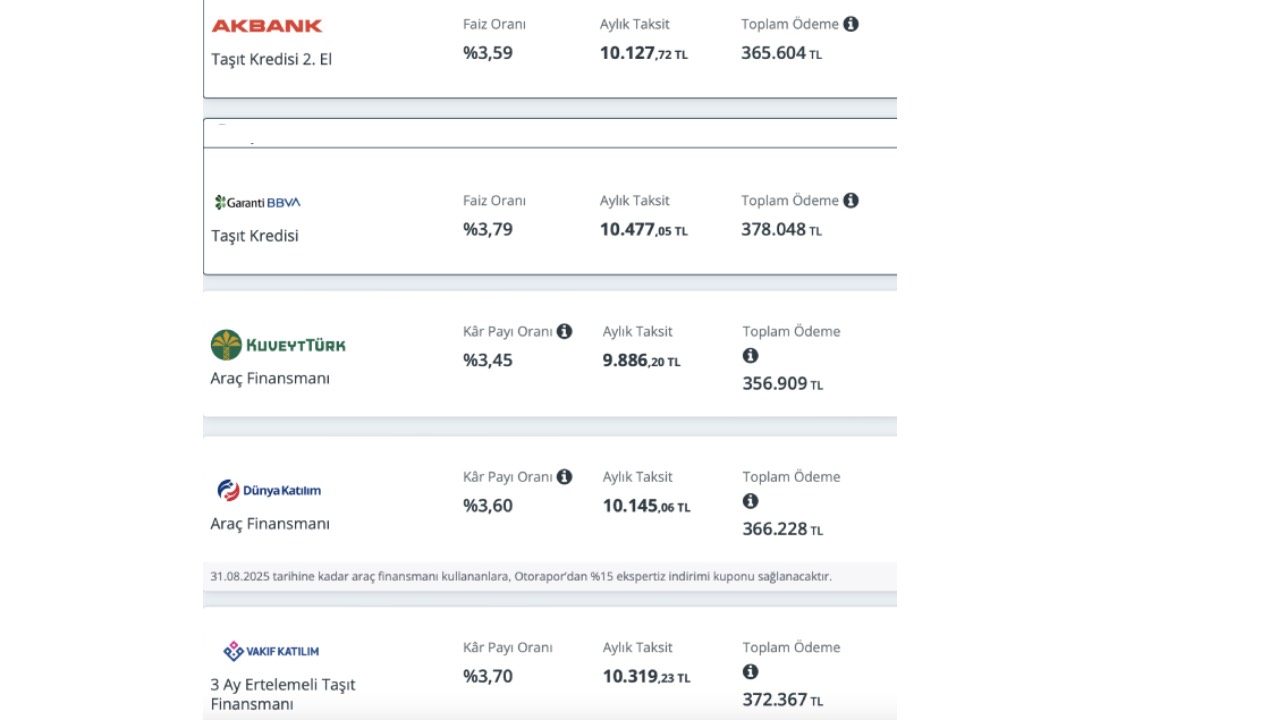The height and width of the screenshot is (720, 1280).
Task: Click "Toplam Ödeme" label in Vakıf Katılım row
Action: [x=791, y=648]
